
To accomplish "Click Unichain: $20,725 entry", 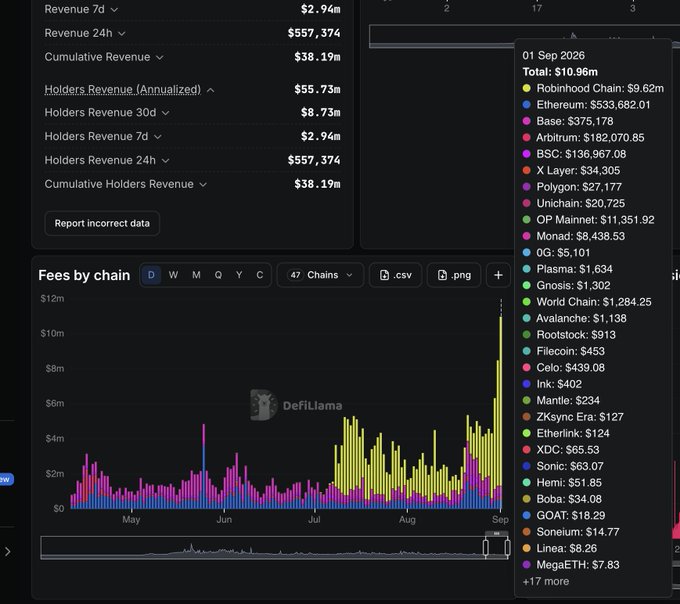I will 574,204.
